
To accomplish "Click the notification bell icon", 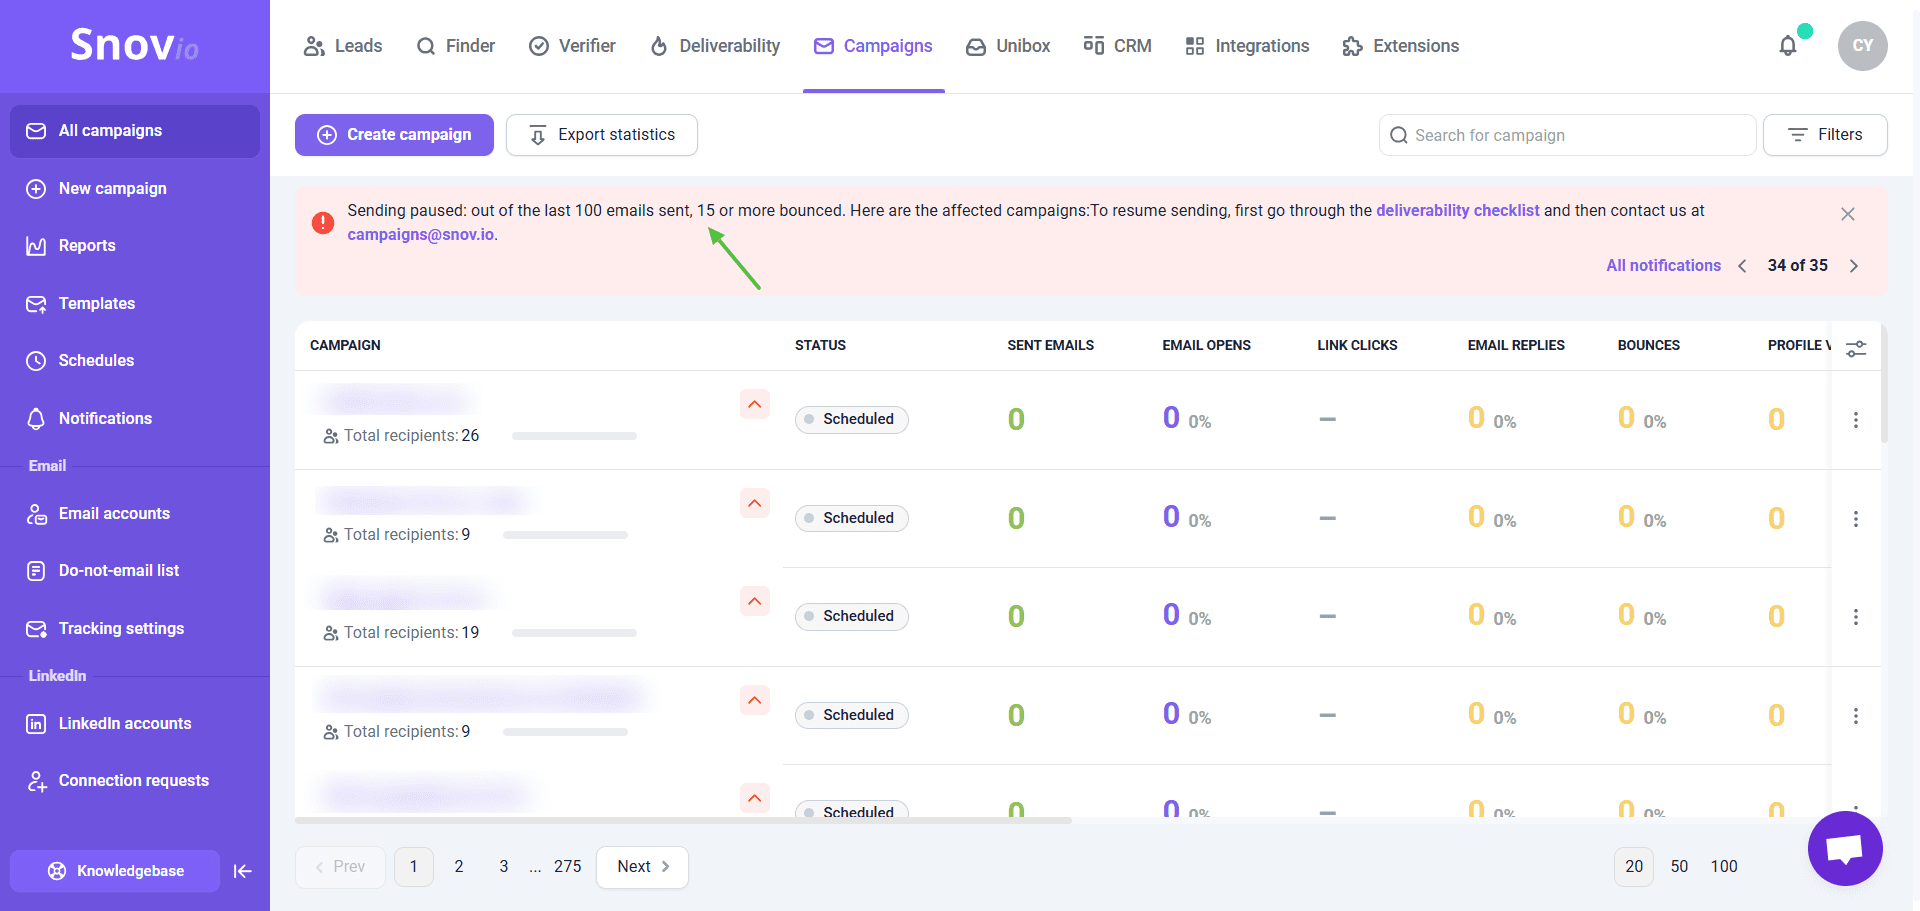I will tap(1788, 46).
